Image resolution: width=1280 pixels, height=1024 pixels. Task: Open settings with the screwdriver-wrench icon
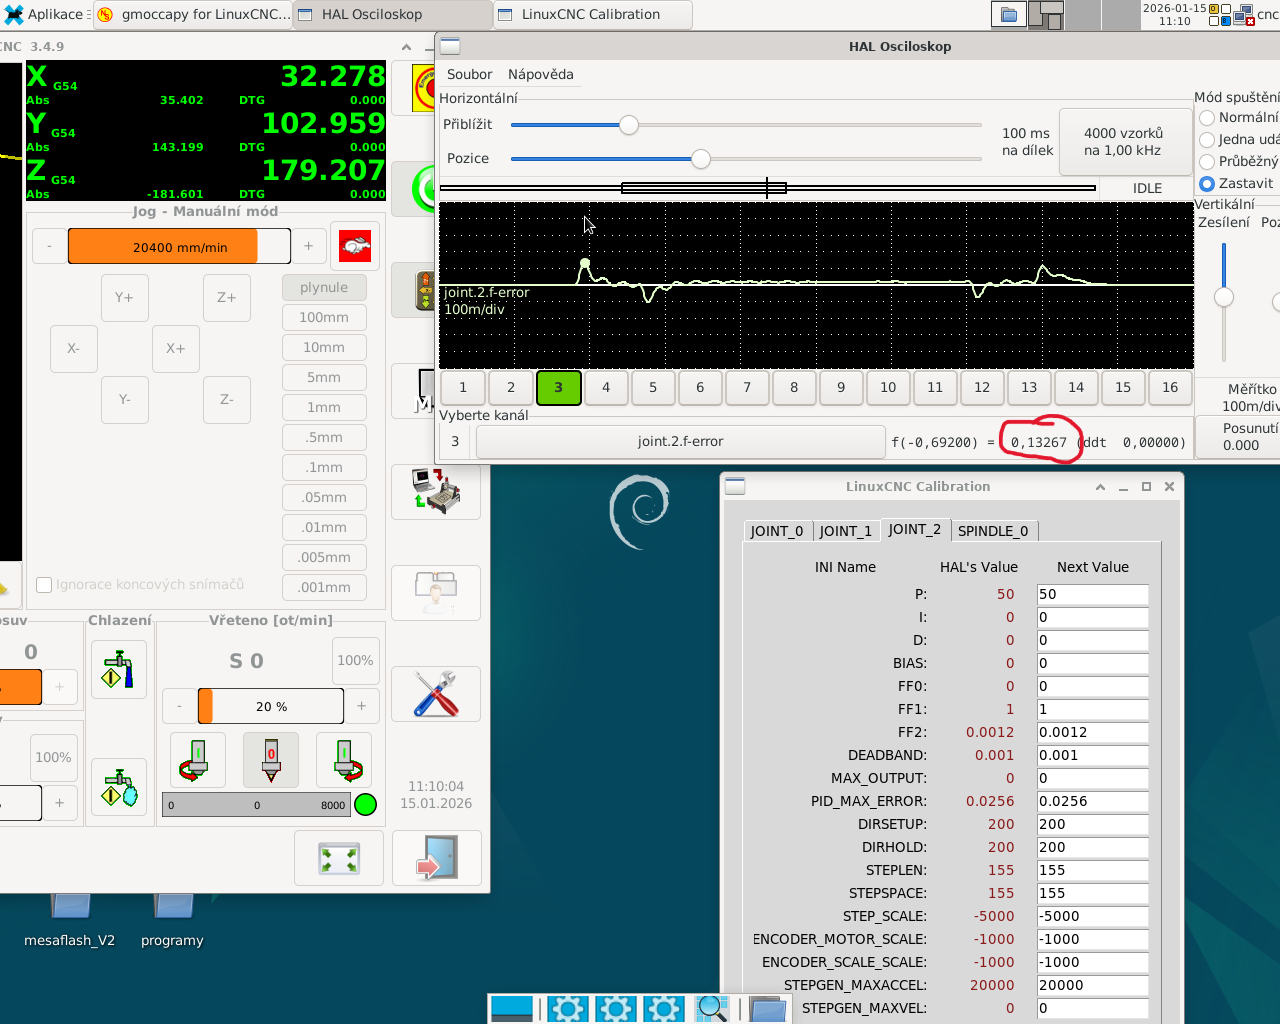(x=436, y=694)
